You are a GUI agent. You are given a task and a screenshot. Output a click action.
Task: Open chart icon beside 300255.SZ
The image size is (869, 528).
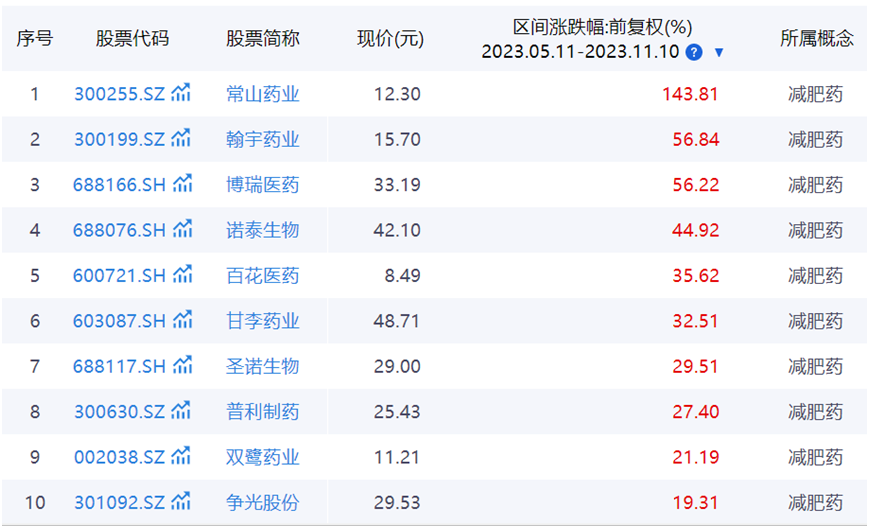[181, 93]
